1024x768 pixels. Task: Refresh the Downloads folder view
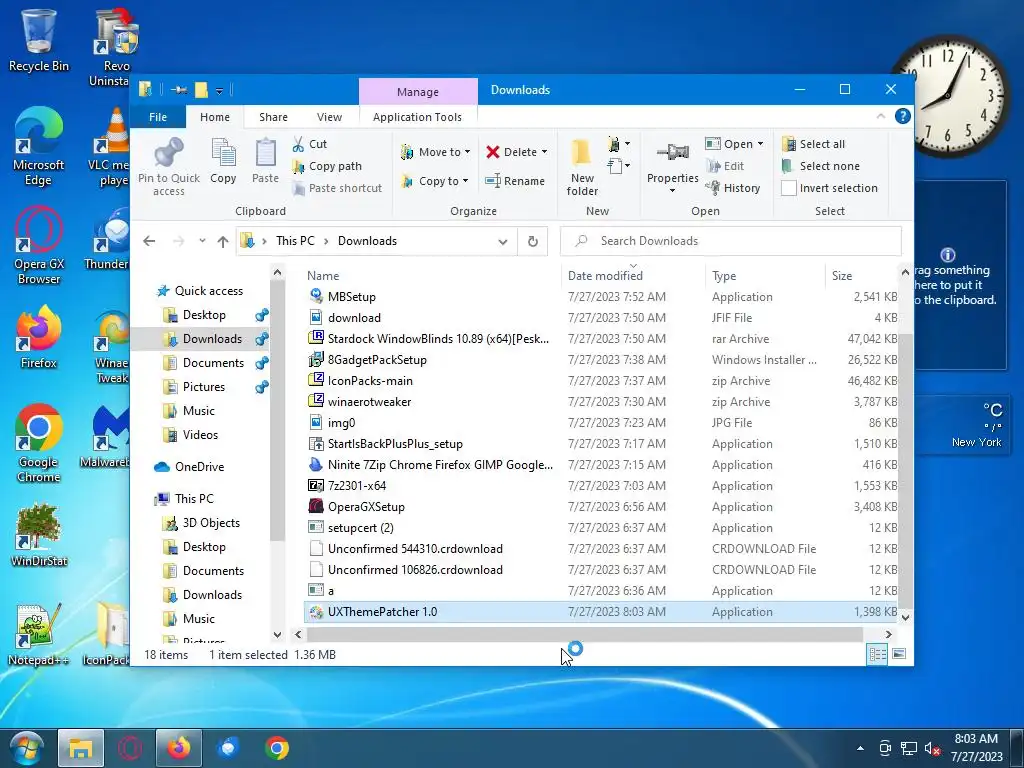533,241
